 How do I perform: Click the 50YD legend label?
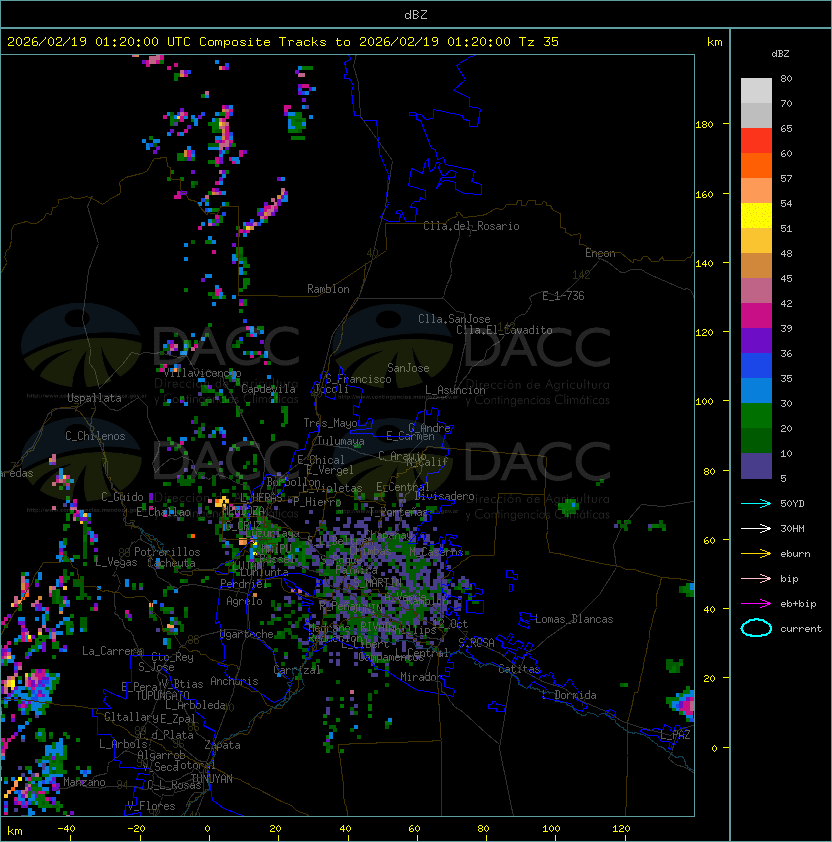coord(792,503)
